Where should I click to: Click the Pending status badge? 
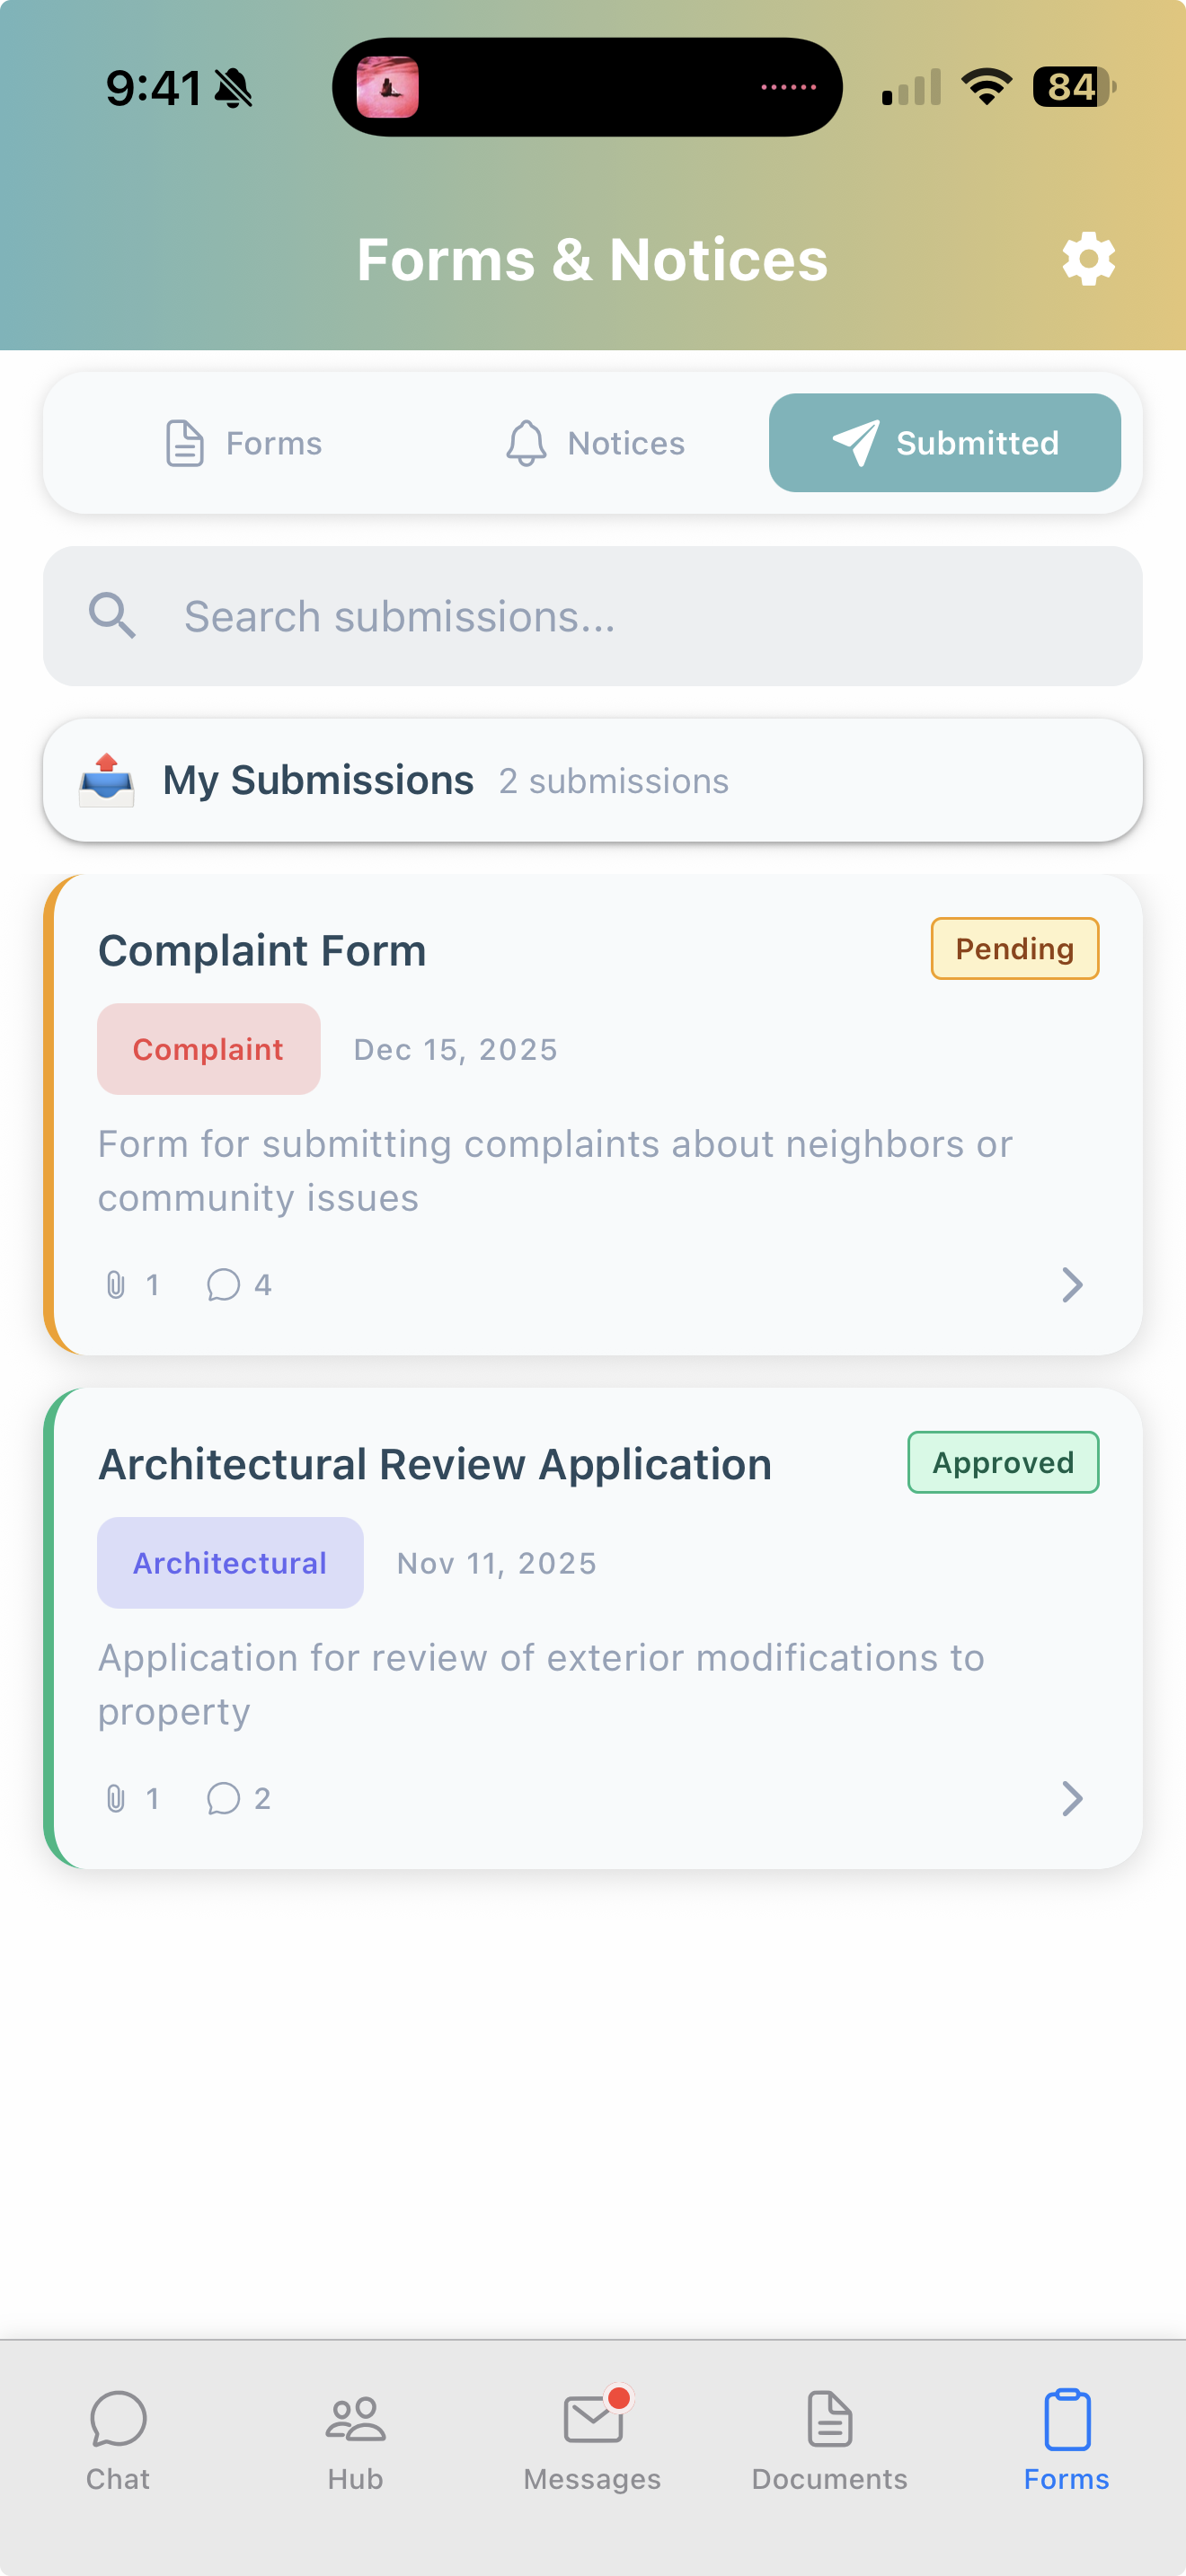[1014, 949]
